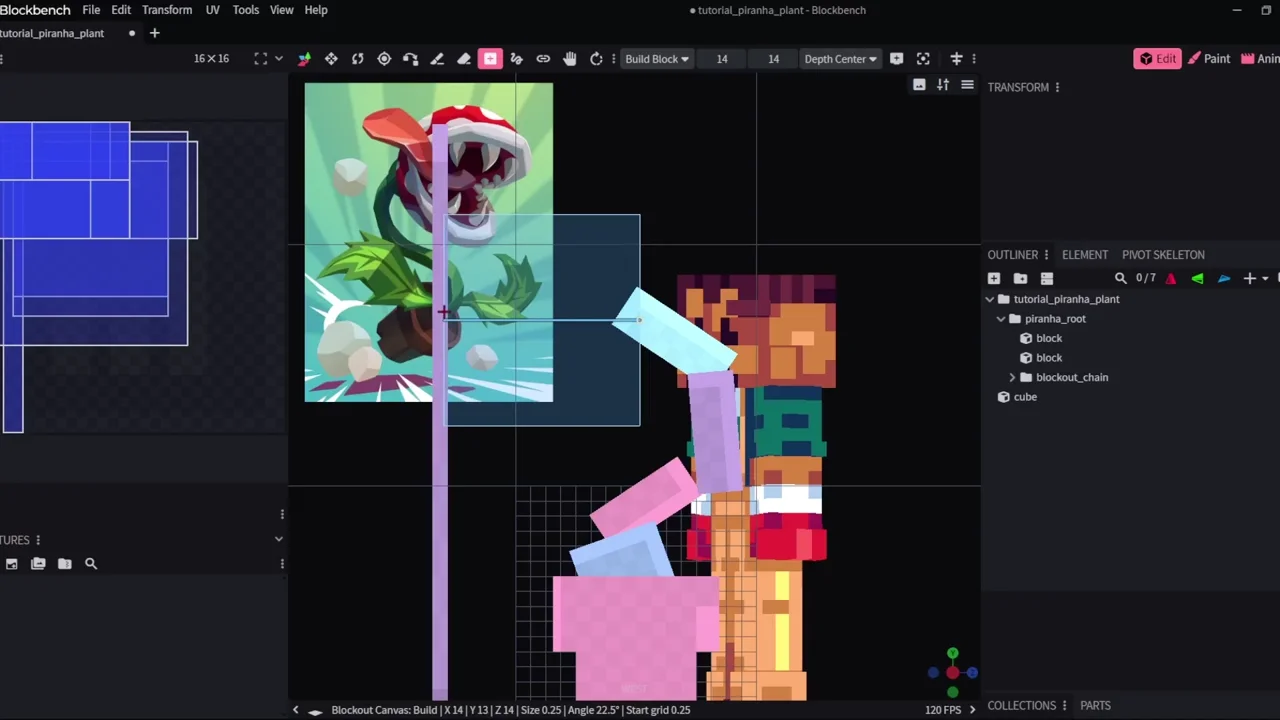The width and height of the screenshot is (1280, 720).
Task: Open the UV menu
Action: point(212,10)
